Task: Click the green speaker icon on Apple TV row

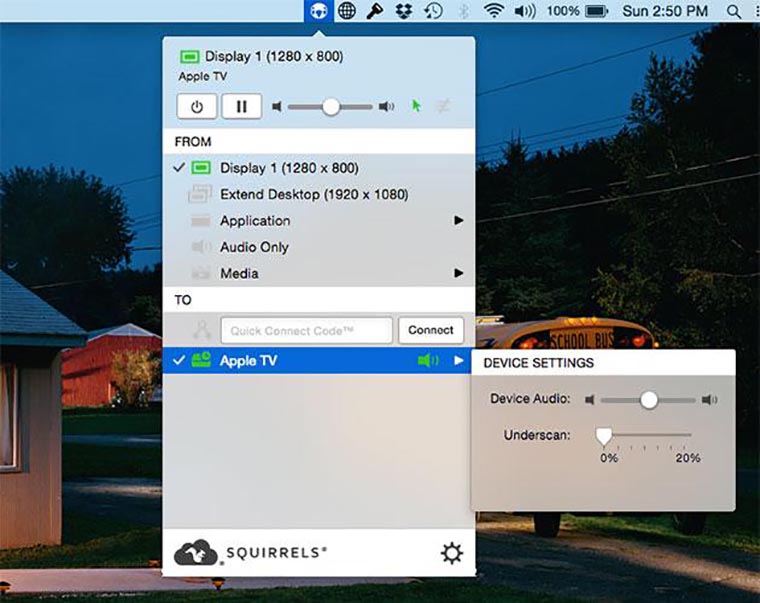Action: tap(427, 361)
